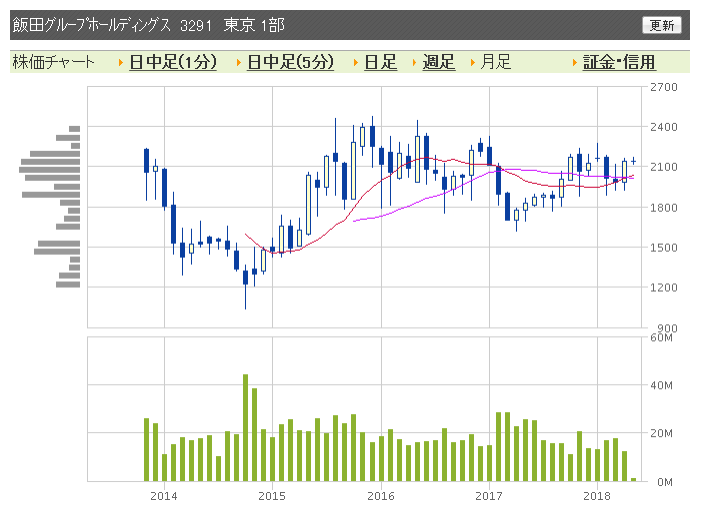Click the orange arrow beside 日中足(1分)
701x521 pixels.
[121, 63]
